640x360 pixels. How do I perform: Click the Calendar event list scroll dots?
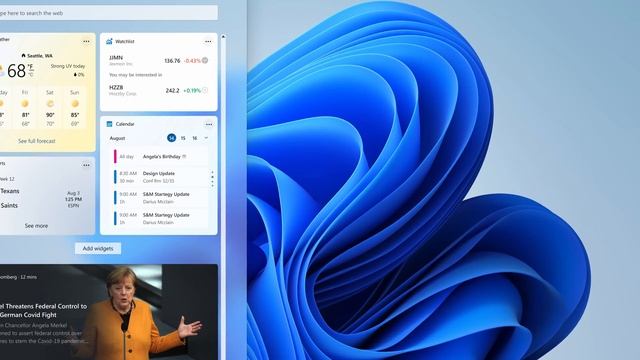tap(212, 179)
